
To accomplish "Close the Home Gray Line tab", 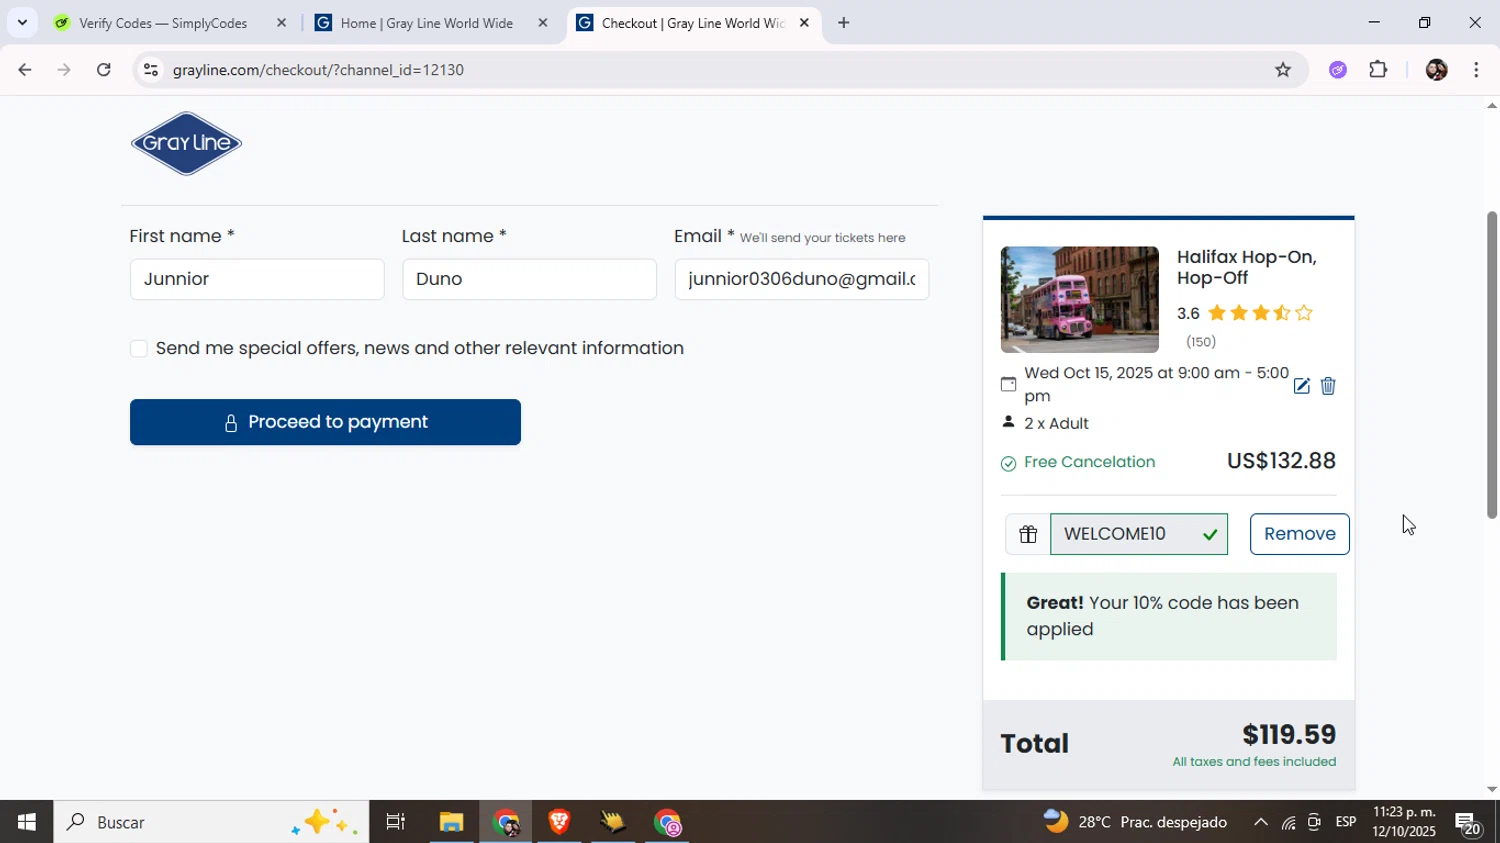I will pos(543,23).
